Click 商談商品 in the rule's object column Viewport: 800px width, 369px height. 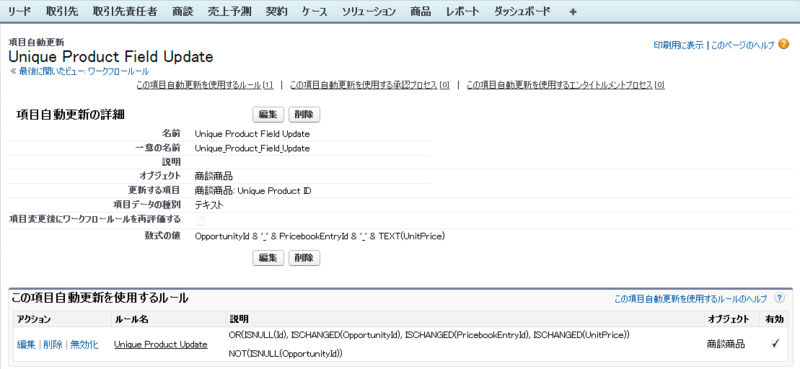pyautogui.click(x=726, y=345)
